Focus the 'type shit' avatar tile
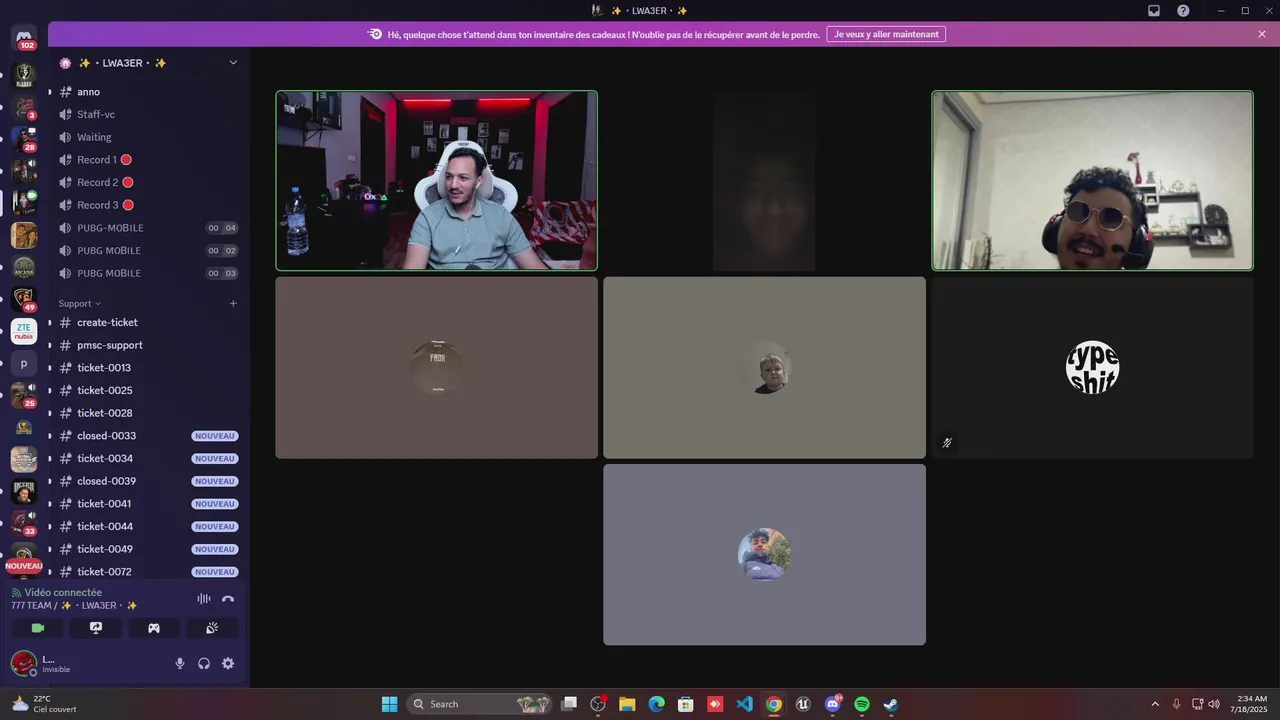The width and height of the screenshot is (1280, 720). (x=1092, y=368)
